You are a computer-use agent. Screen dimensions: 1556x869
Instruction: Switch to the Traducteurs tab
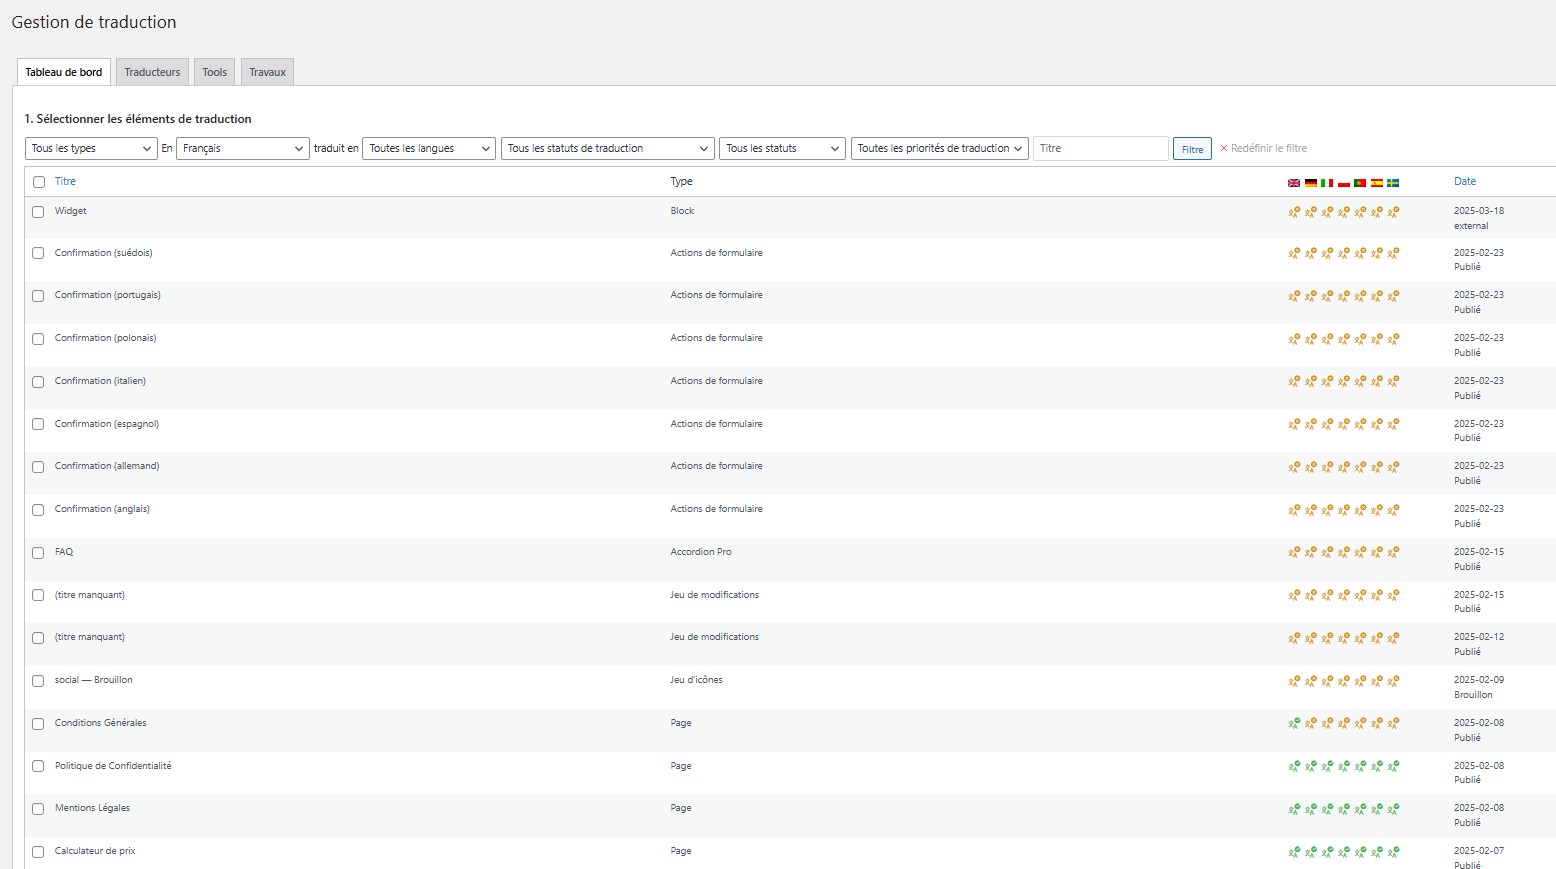pos(152,72)
